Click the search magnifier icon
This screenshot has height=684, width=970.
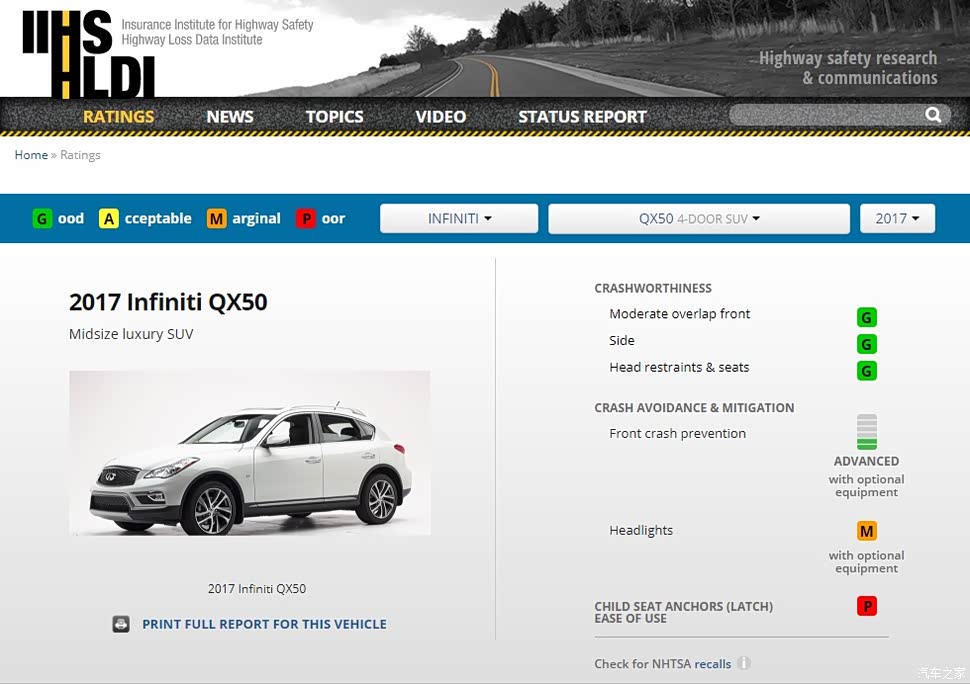pos(933,115)
